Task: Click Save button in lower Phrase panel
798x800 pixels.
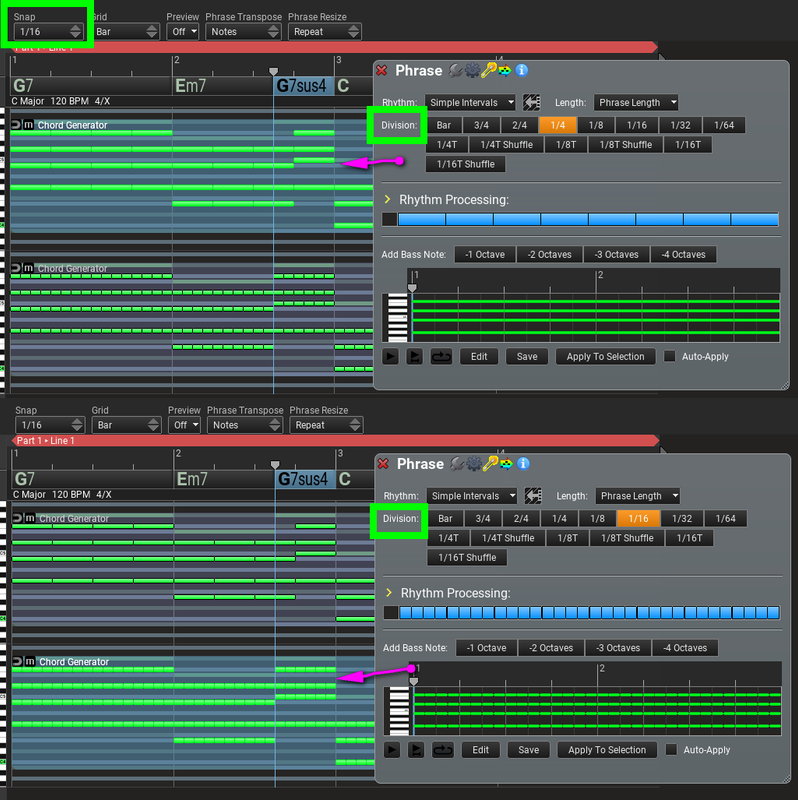Action: 529,750
